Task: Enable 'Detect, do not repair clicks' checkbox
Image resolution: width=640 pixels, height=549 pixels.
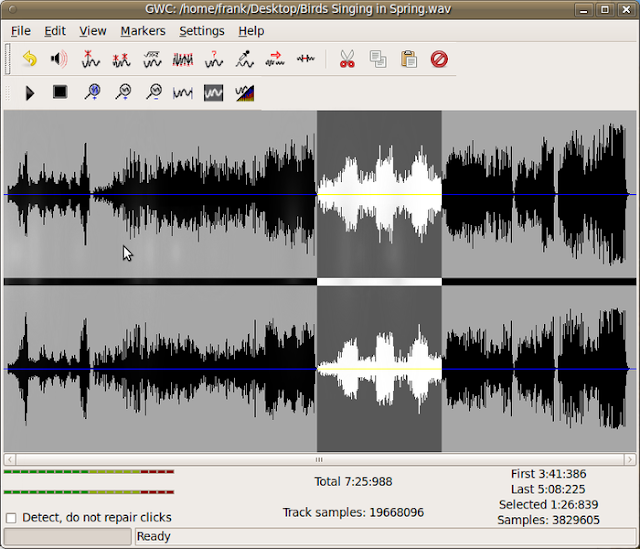Action: pos(11,518)
